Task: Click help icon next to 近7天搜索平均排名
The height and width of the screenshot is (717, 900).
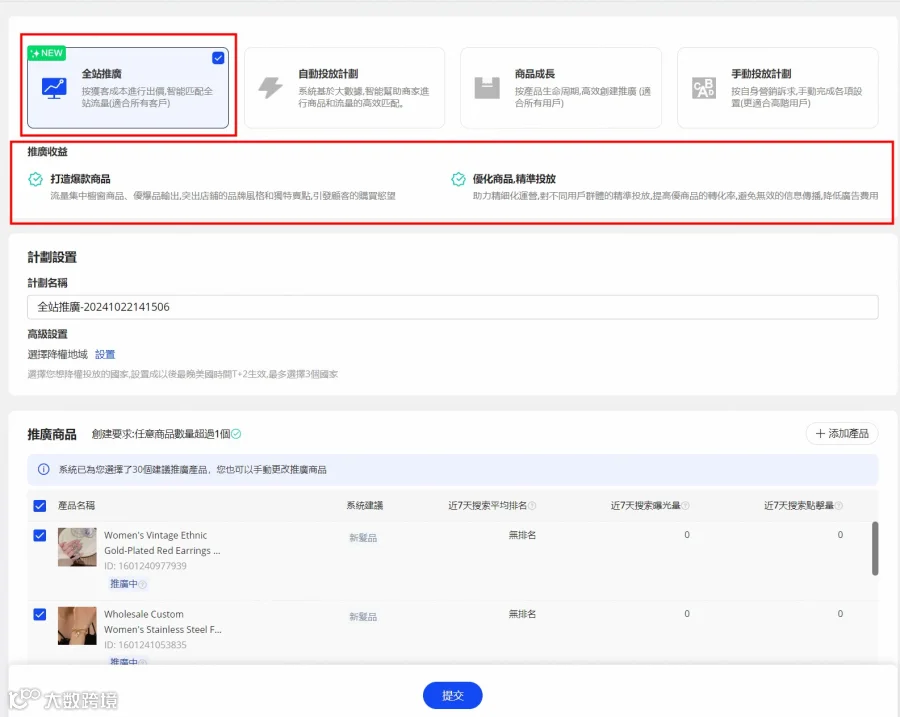Action: click(532, 506)
